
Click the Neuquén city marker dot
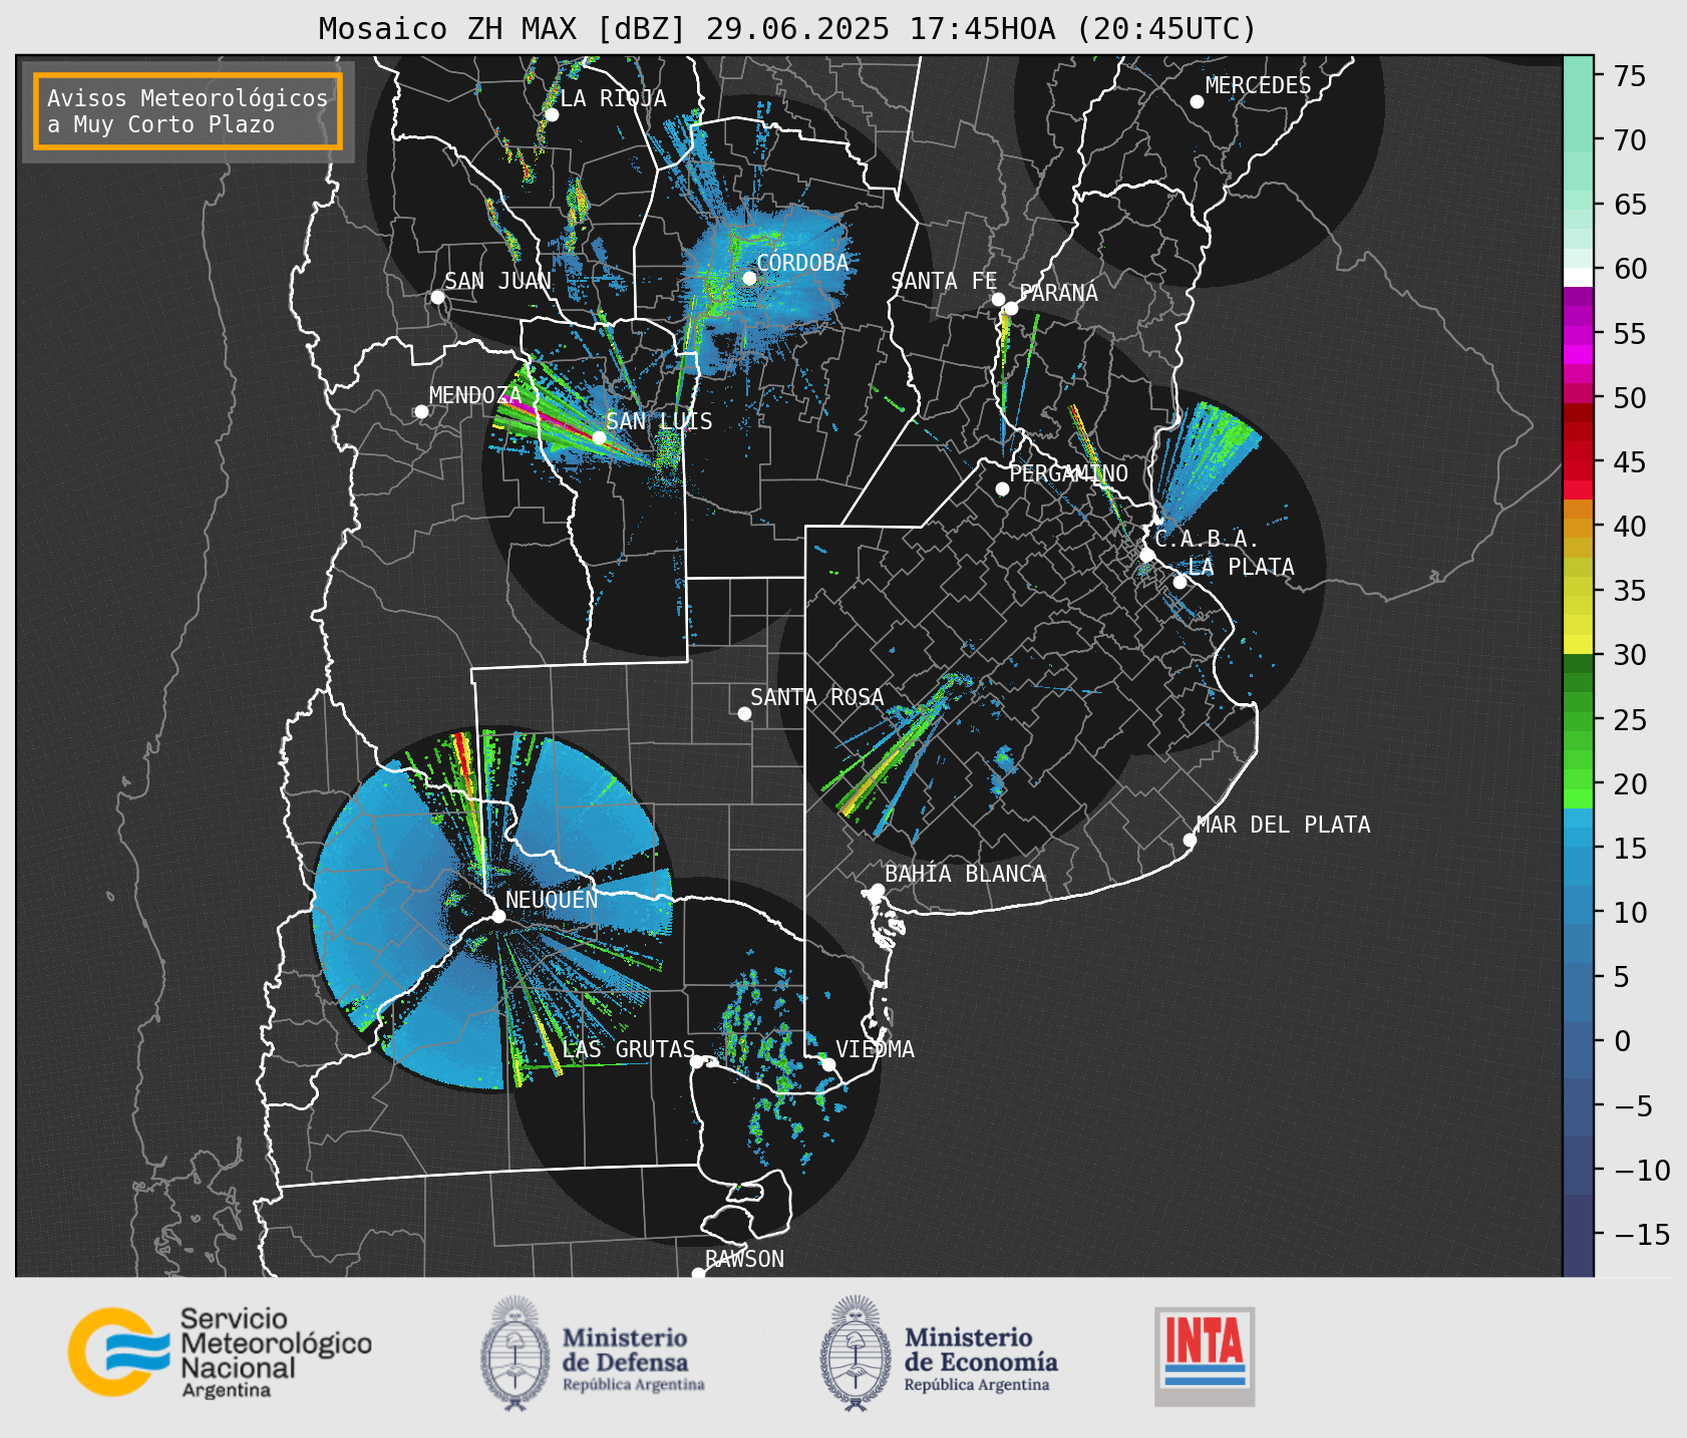tap(498, 916)
